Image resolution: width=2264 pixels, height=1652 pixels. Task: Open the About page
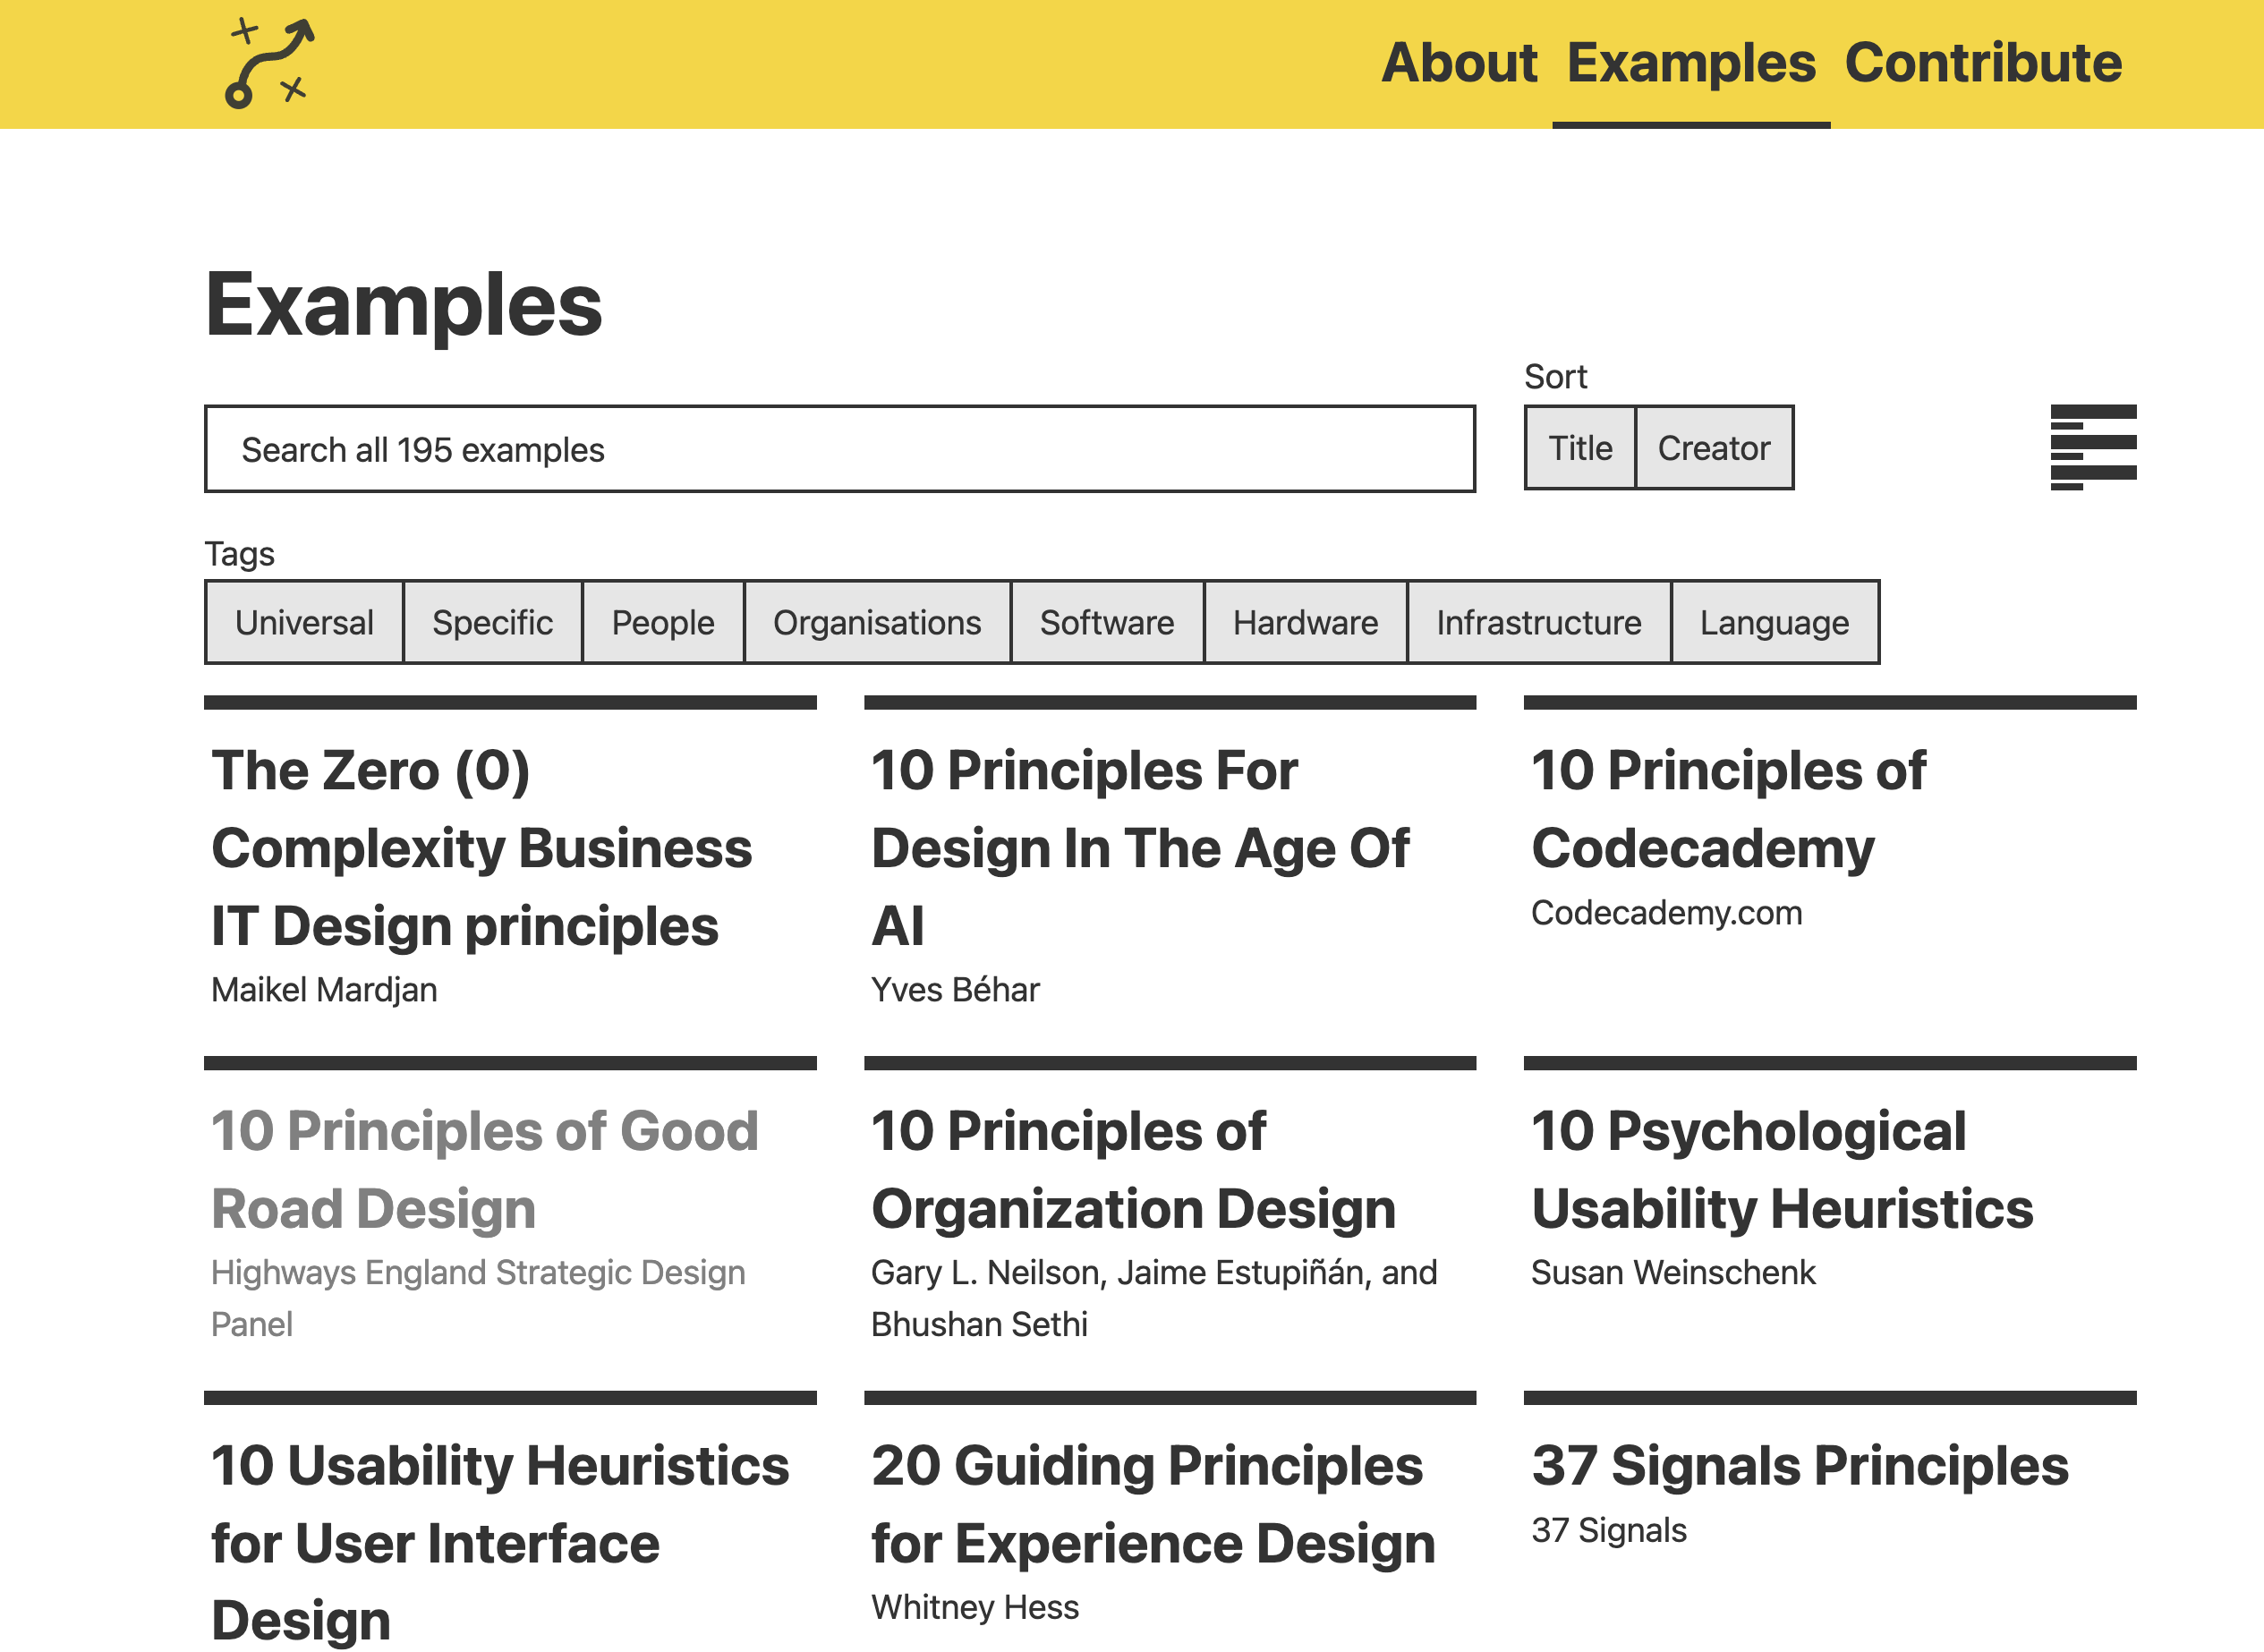[1458, 63]
